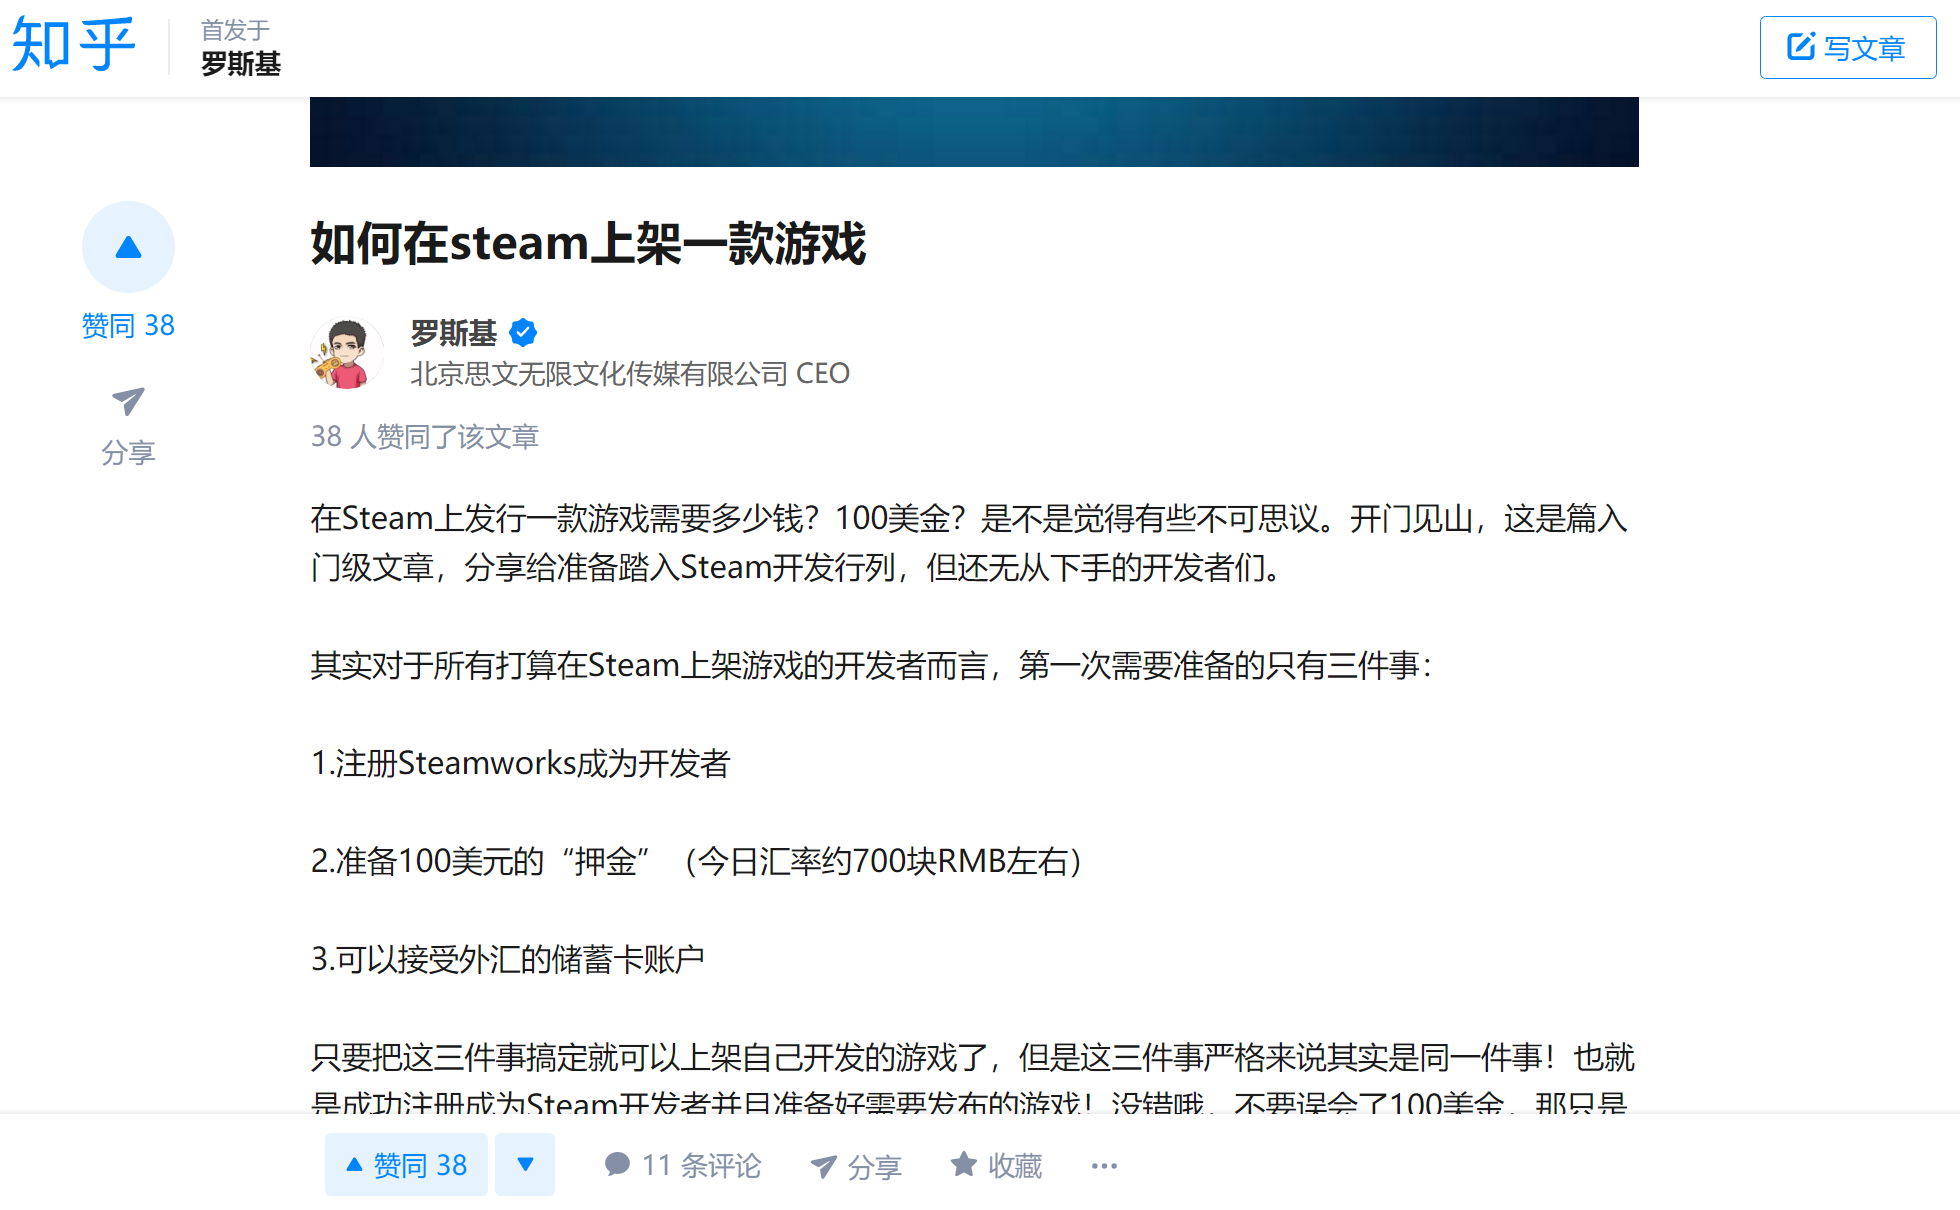Click the 写文章 button
1960x1210 pixels.
point(1847,47)
